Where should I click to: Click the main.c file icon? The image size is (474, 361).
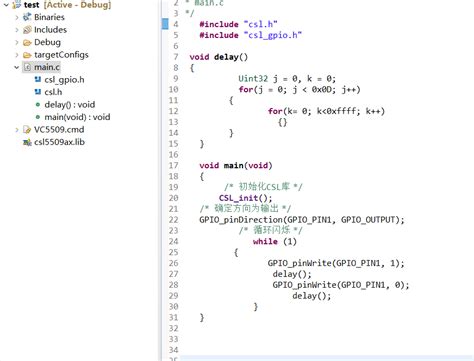[x=27, y=67]
